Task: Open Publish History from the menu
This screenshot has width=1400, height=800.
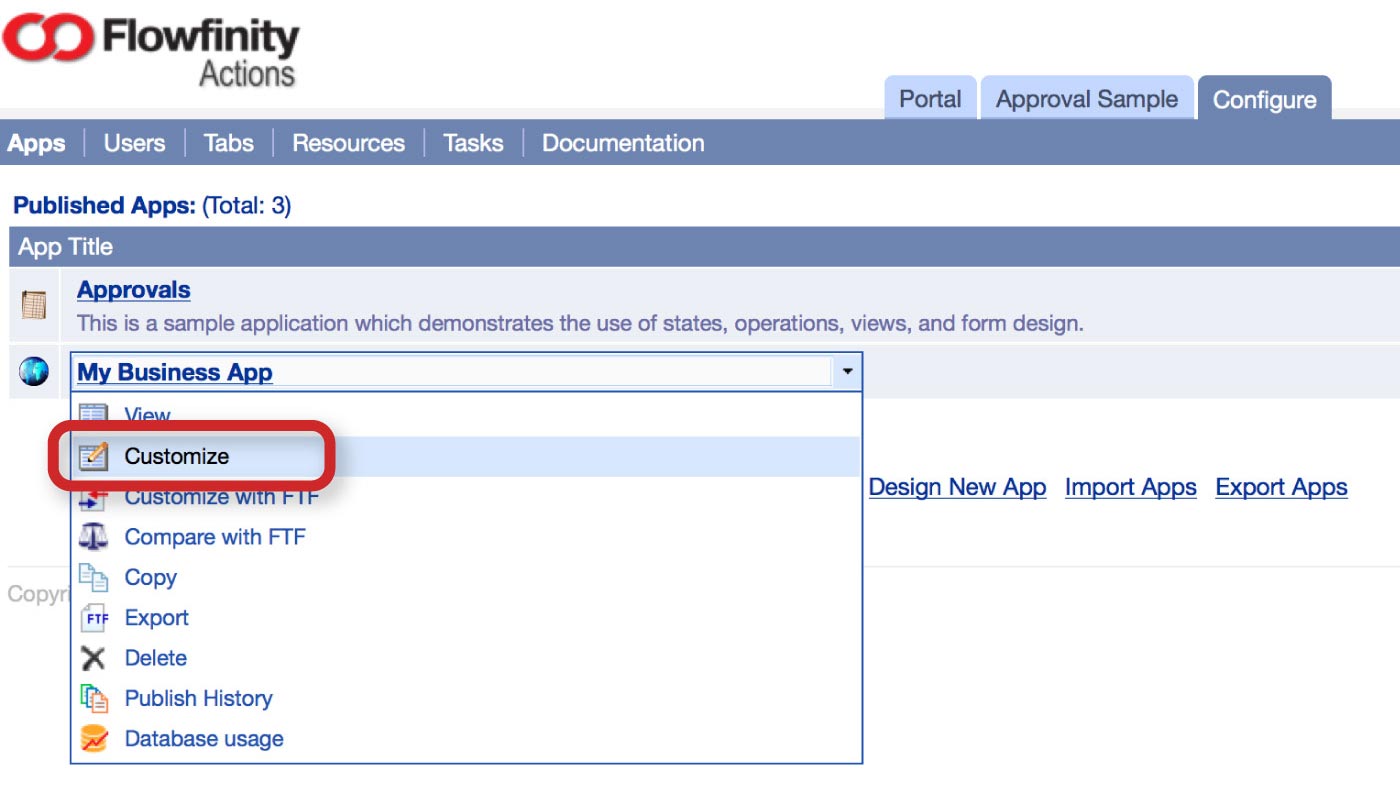Action: tap(198, 698)
